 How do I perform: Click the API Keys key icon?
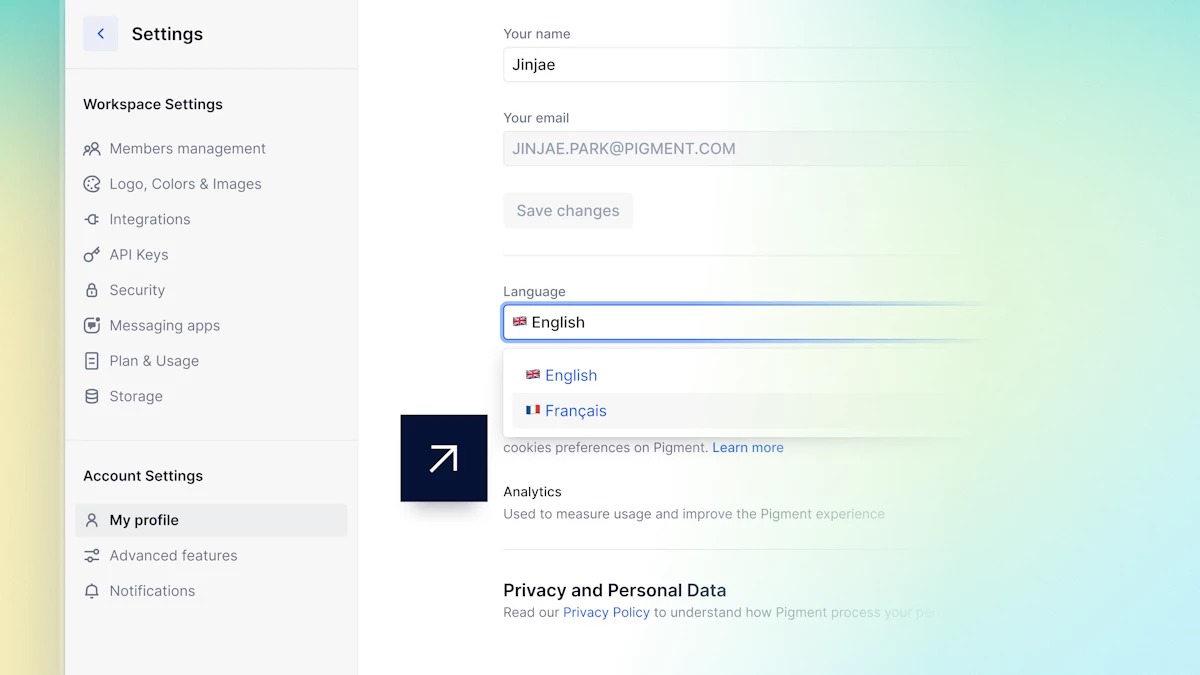pos(92,255)
